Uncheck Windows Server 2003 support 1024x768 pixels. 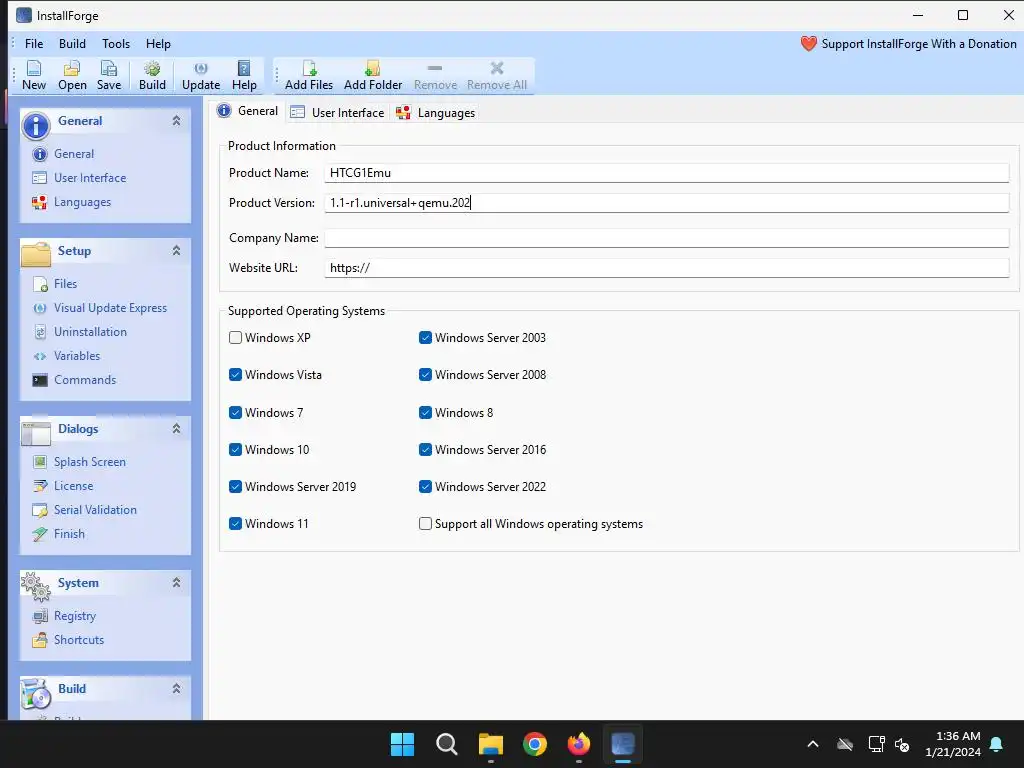(x=425, y=338)
